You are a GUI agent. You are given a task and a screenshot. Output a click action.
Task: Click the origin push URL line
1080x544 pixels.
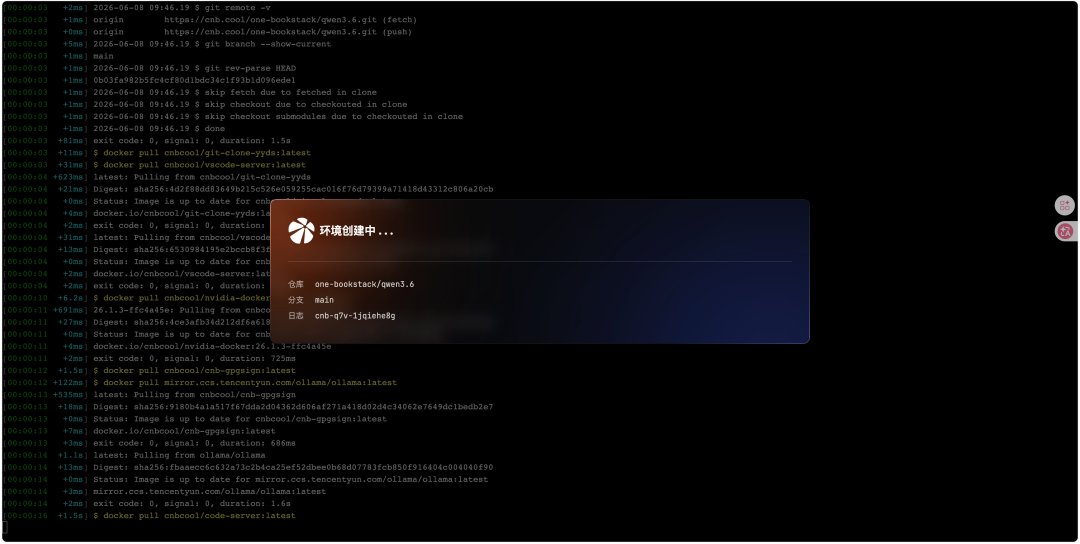tap(252, 32)
